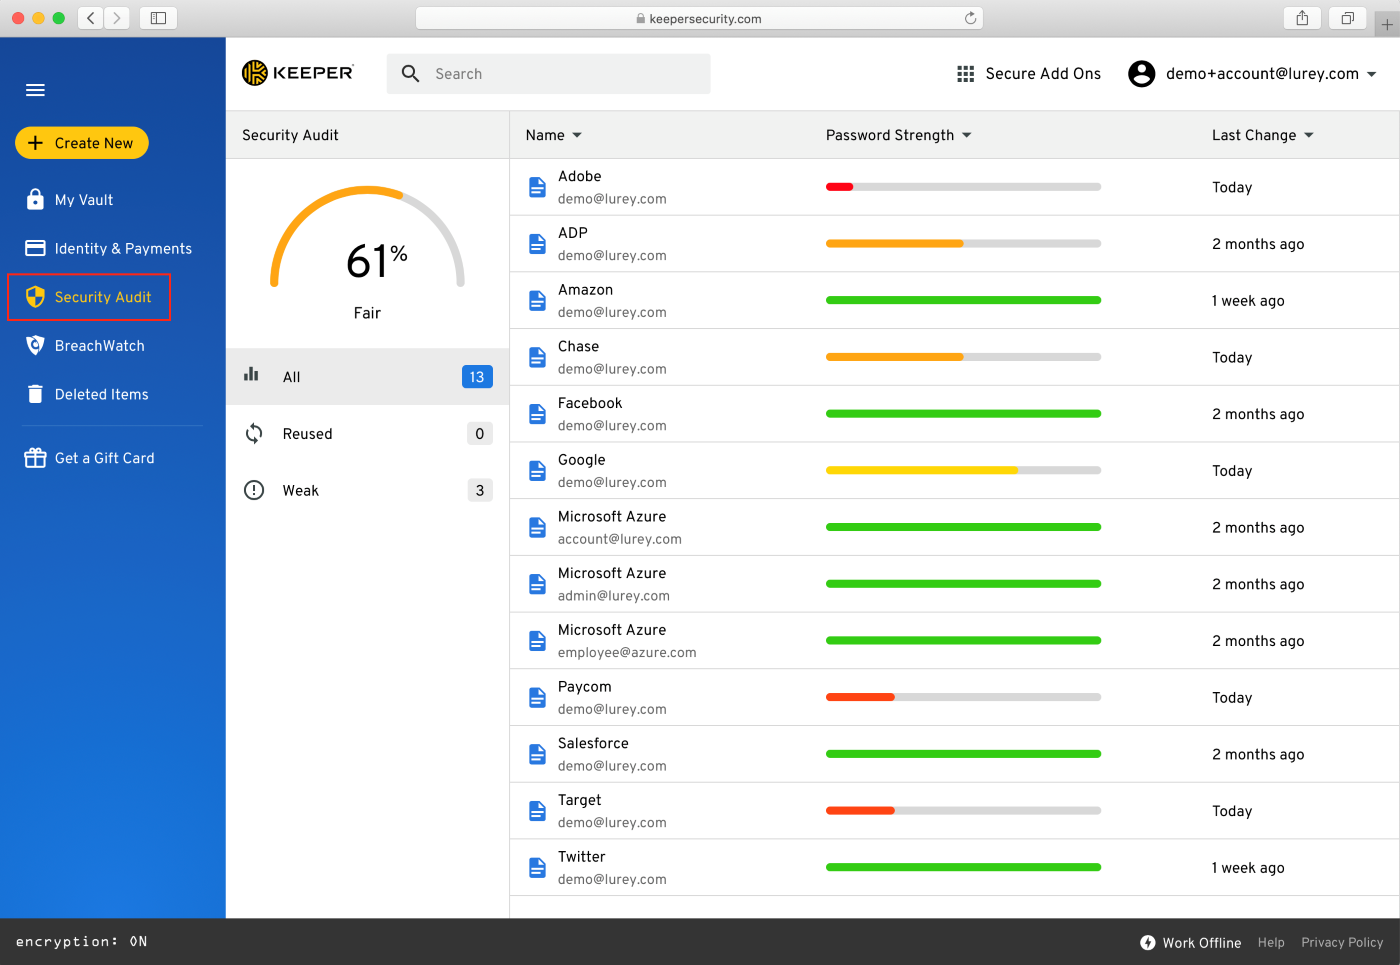Click the gift card icon
Screen dimensions: 1400x965
coord(35,458)
